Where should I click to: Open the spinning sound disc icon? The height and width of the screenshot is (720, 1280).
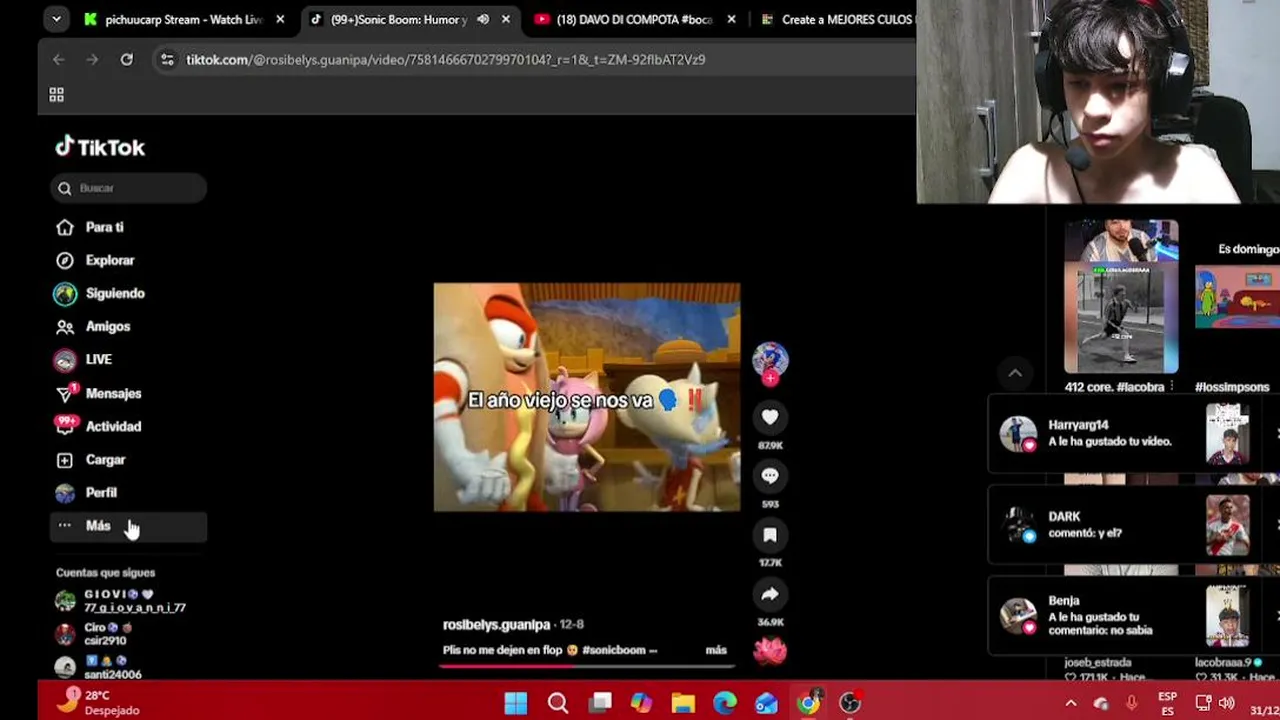(770, 650)
